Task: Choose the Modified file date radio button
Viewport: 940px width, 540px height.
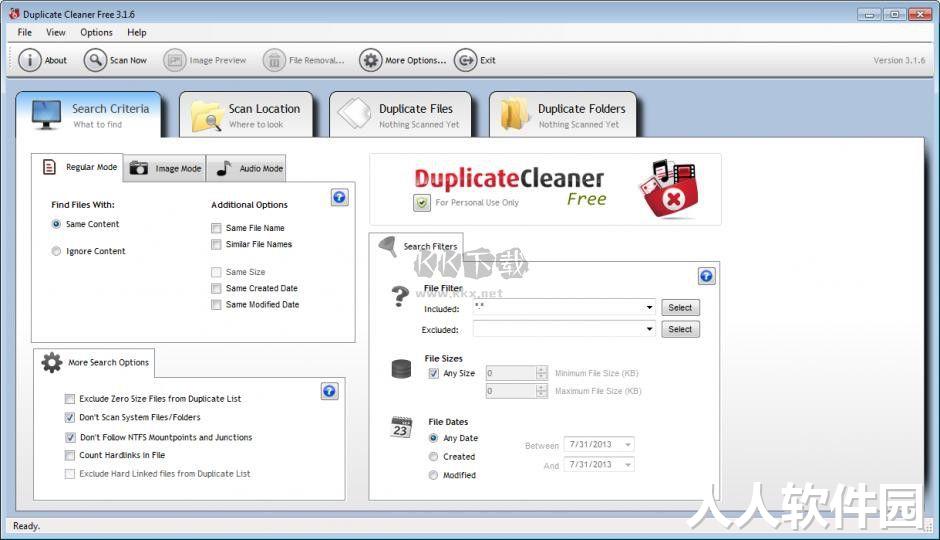Action: tap(433, 475)
